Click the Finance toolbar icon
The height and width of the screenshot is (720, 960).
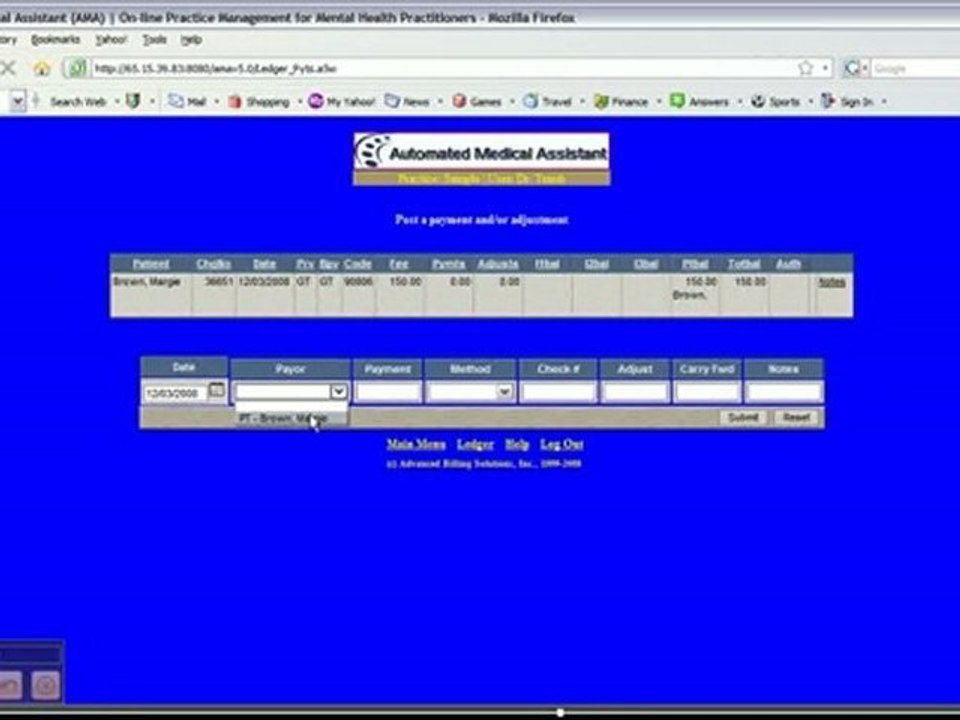[601, 101]
